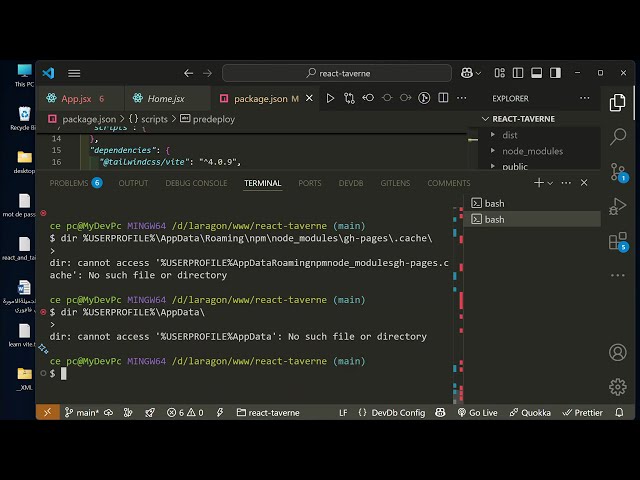Change LF end of line sequence

(x=343, y=413)
